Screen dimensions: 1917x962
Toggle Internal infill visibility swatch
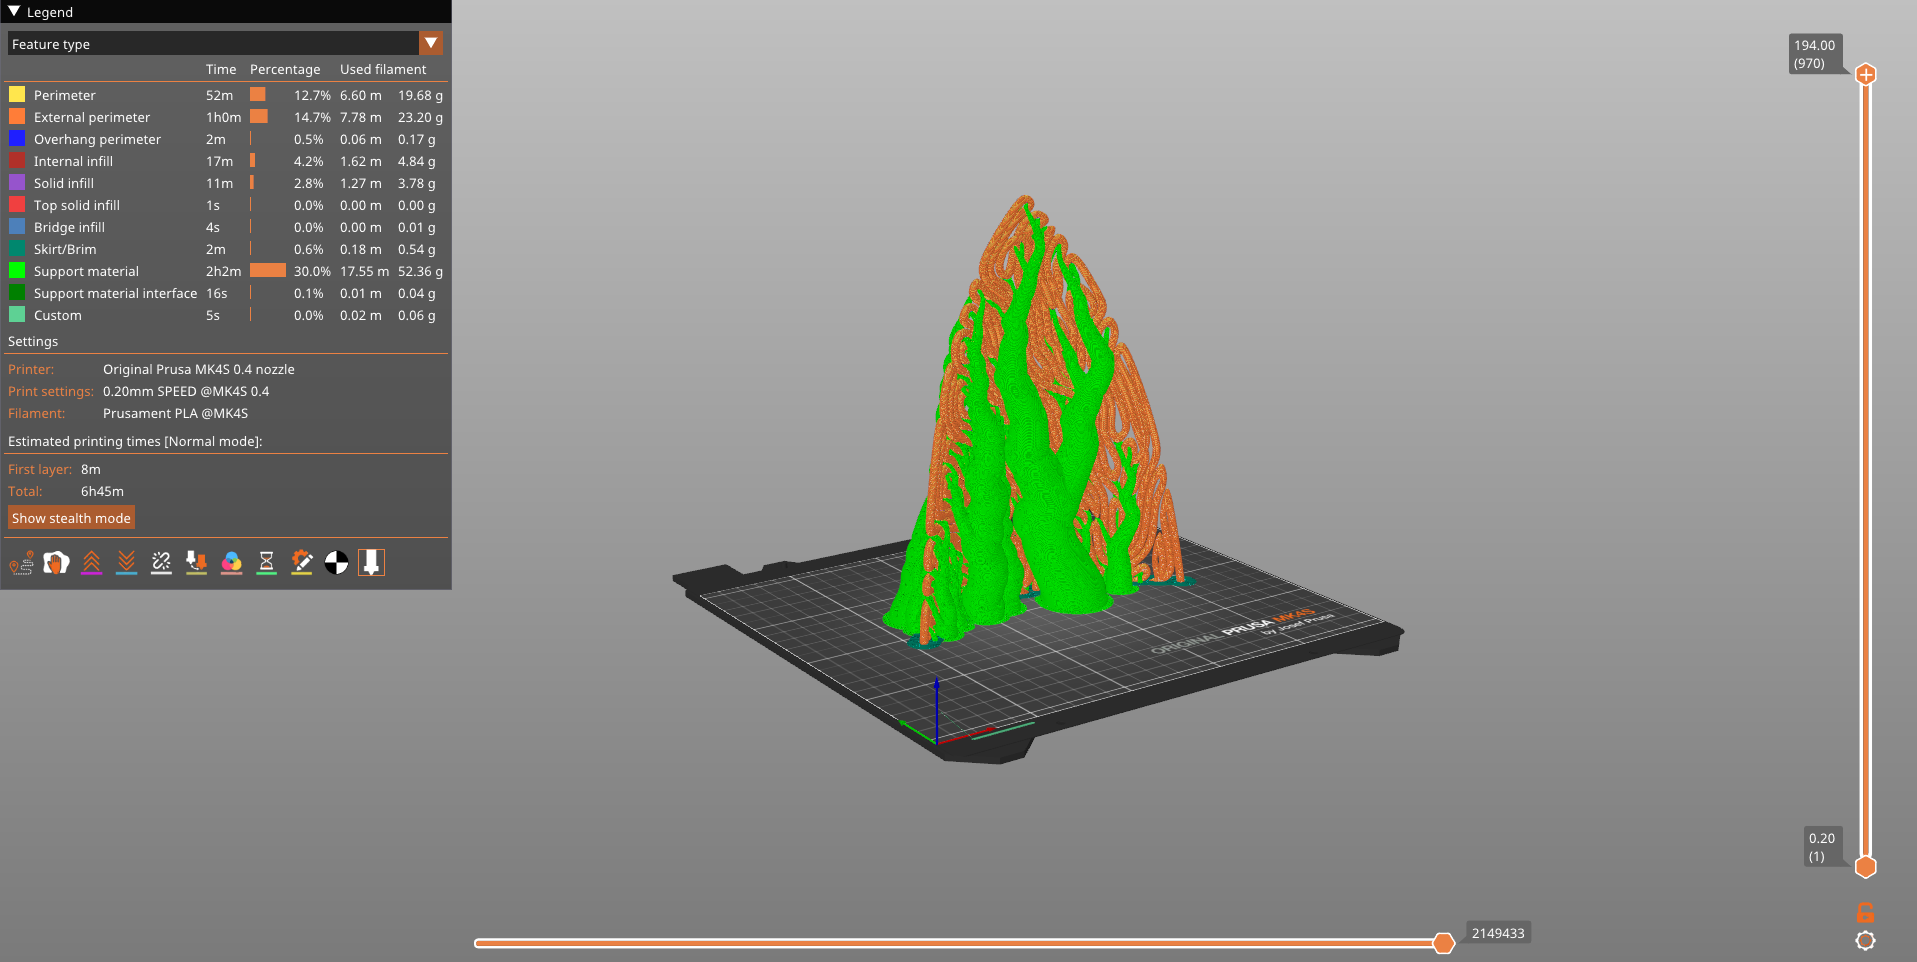click(17, 161)
